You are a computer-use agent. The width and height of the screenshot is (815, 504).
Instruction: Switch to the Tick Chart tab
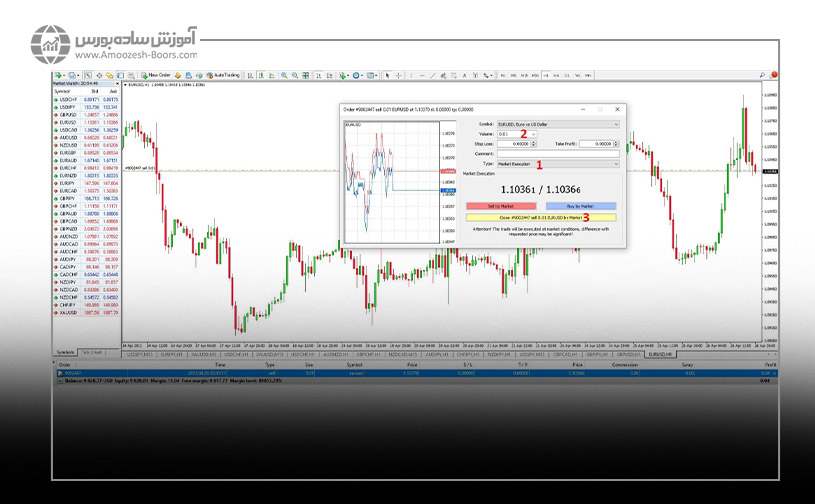(x=92, y=352)
